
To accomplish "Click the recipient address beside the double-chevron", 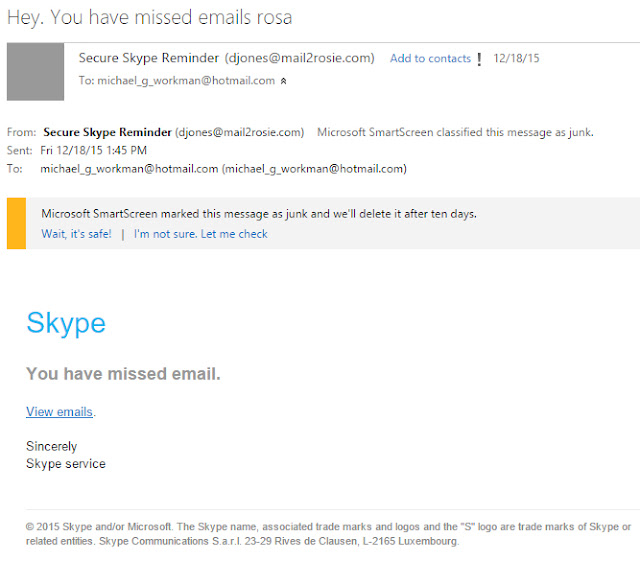I will click(x=185, y=81).
